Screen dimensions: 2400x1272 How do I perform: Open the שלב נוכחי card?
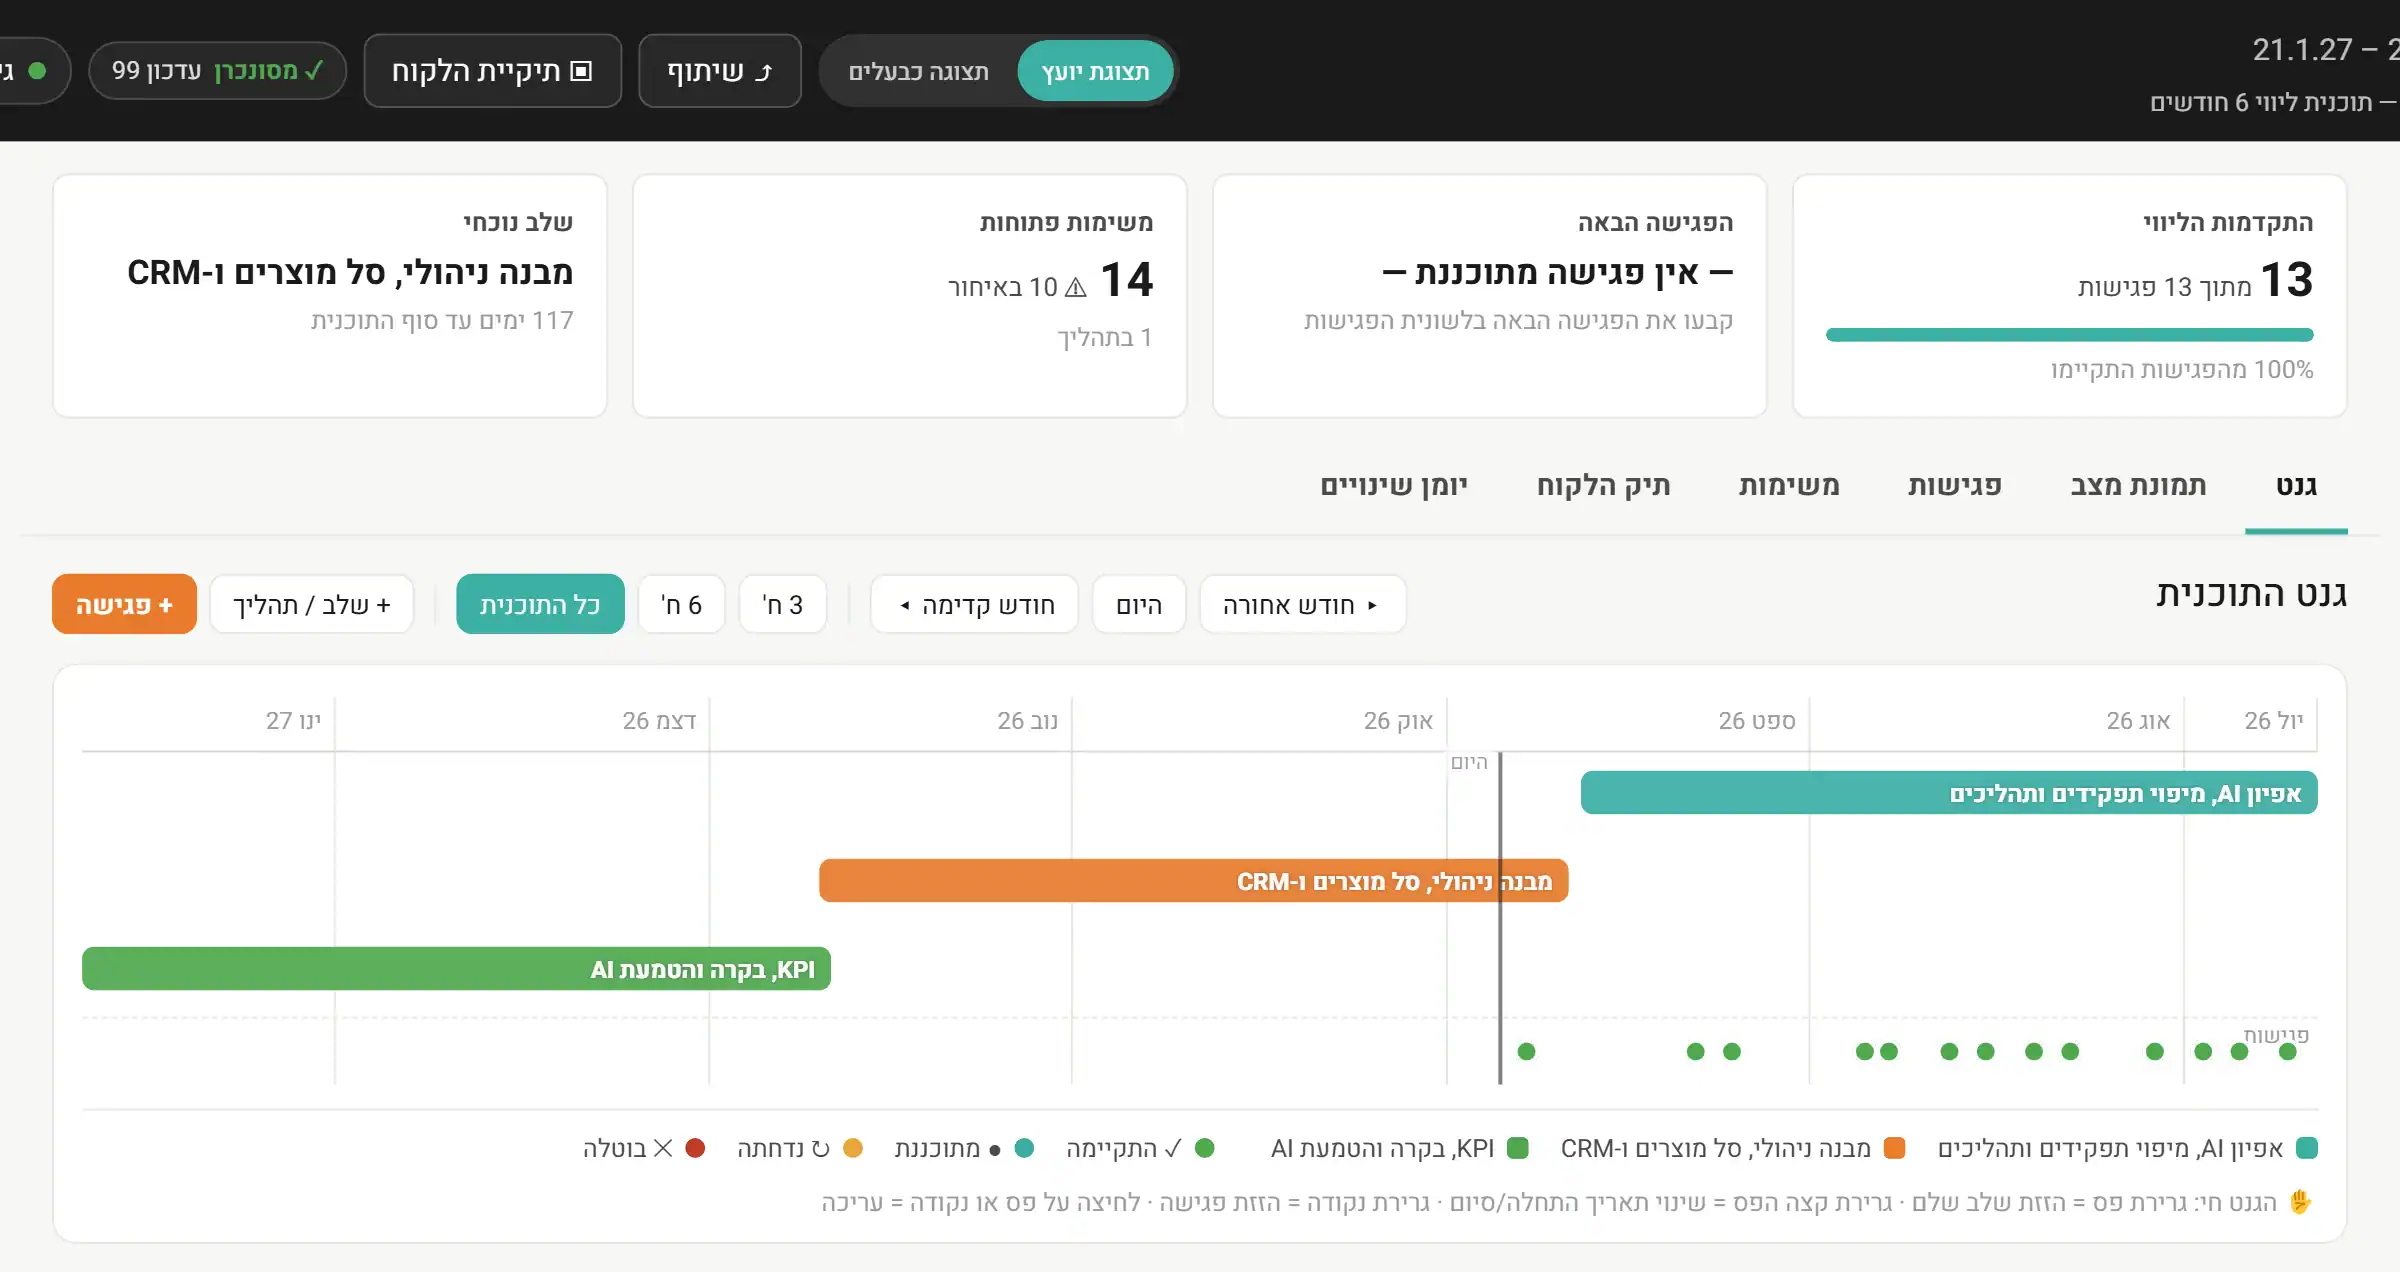pyautogui.click(x=330, y=296)
